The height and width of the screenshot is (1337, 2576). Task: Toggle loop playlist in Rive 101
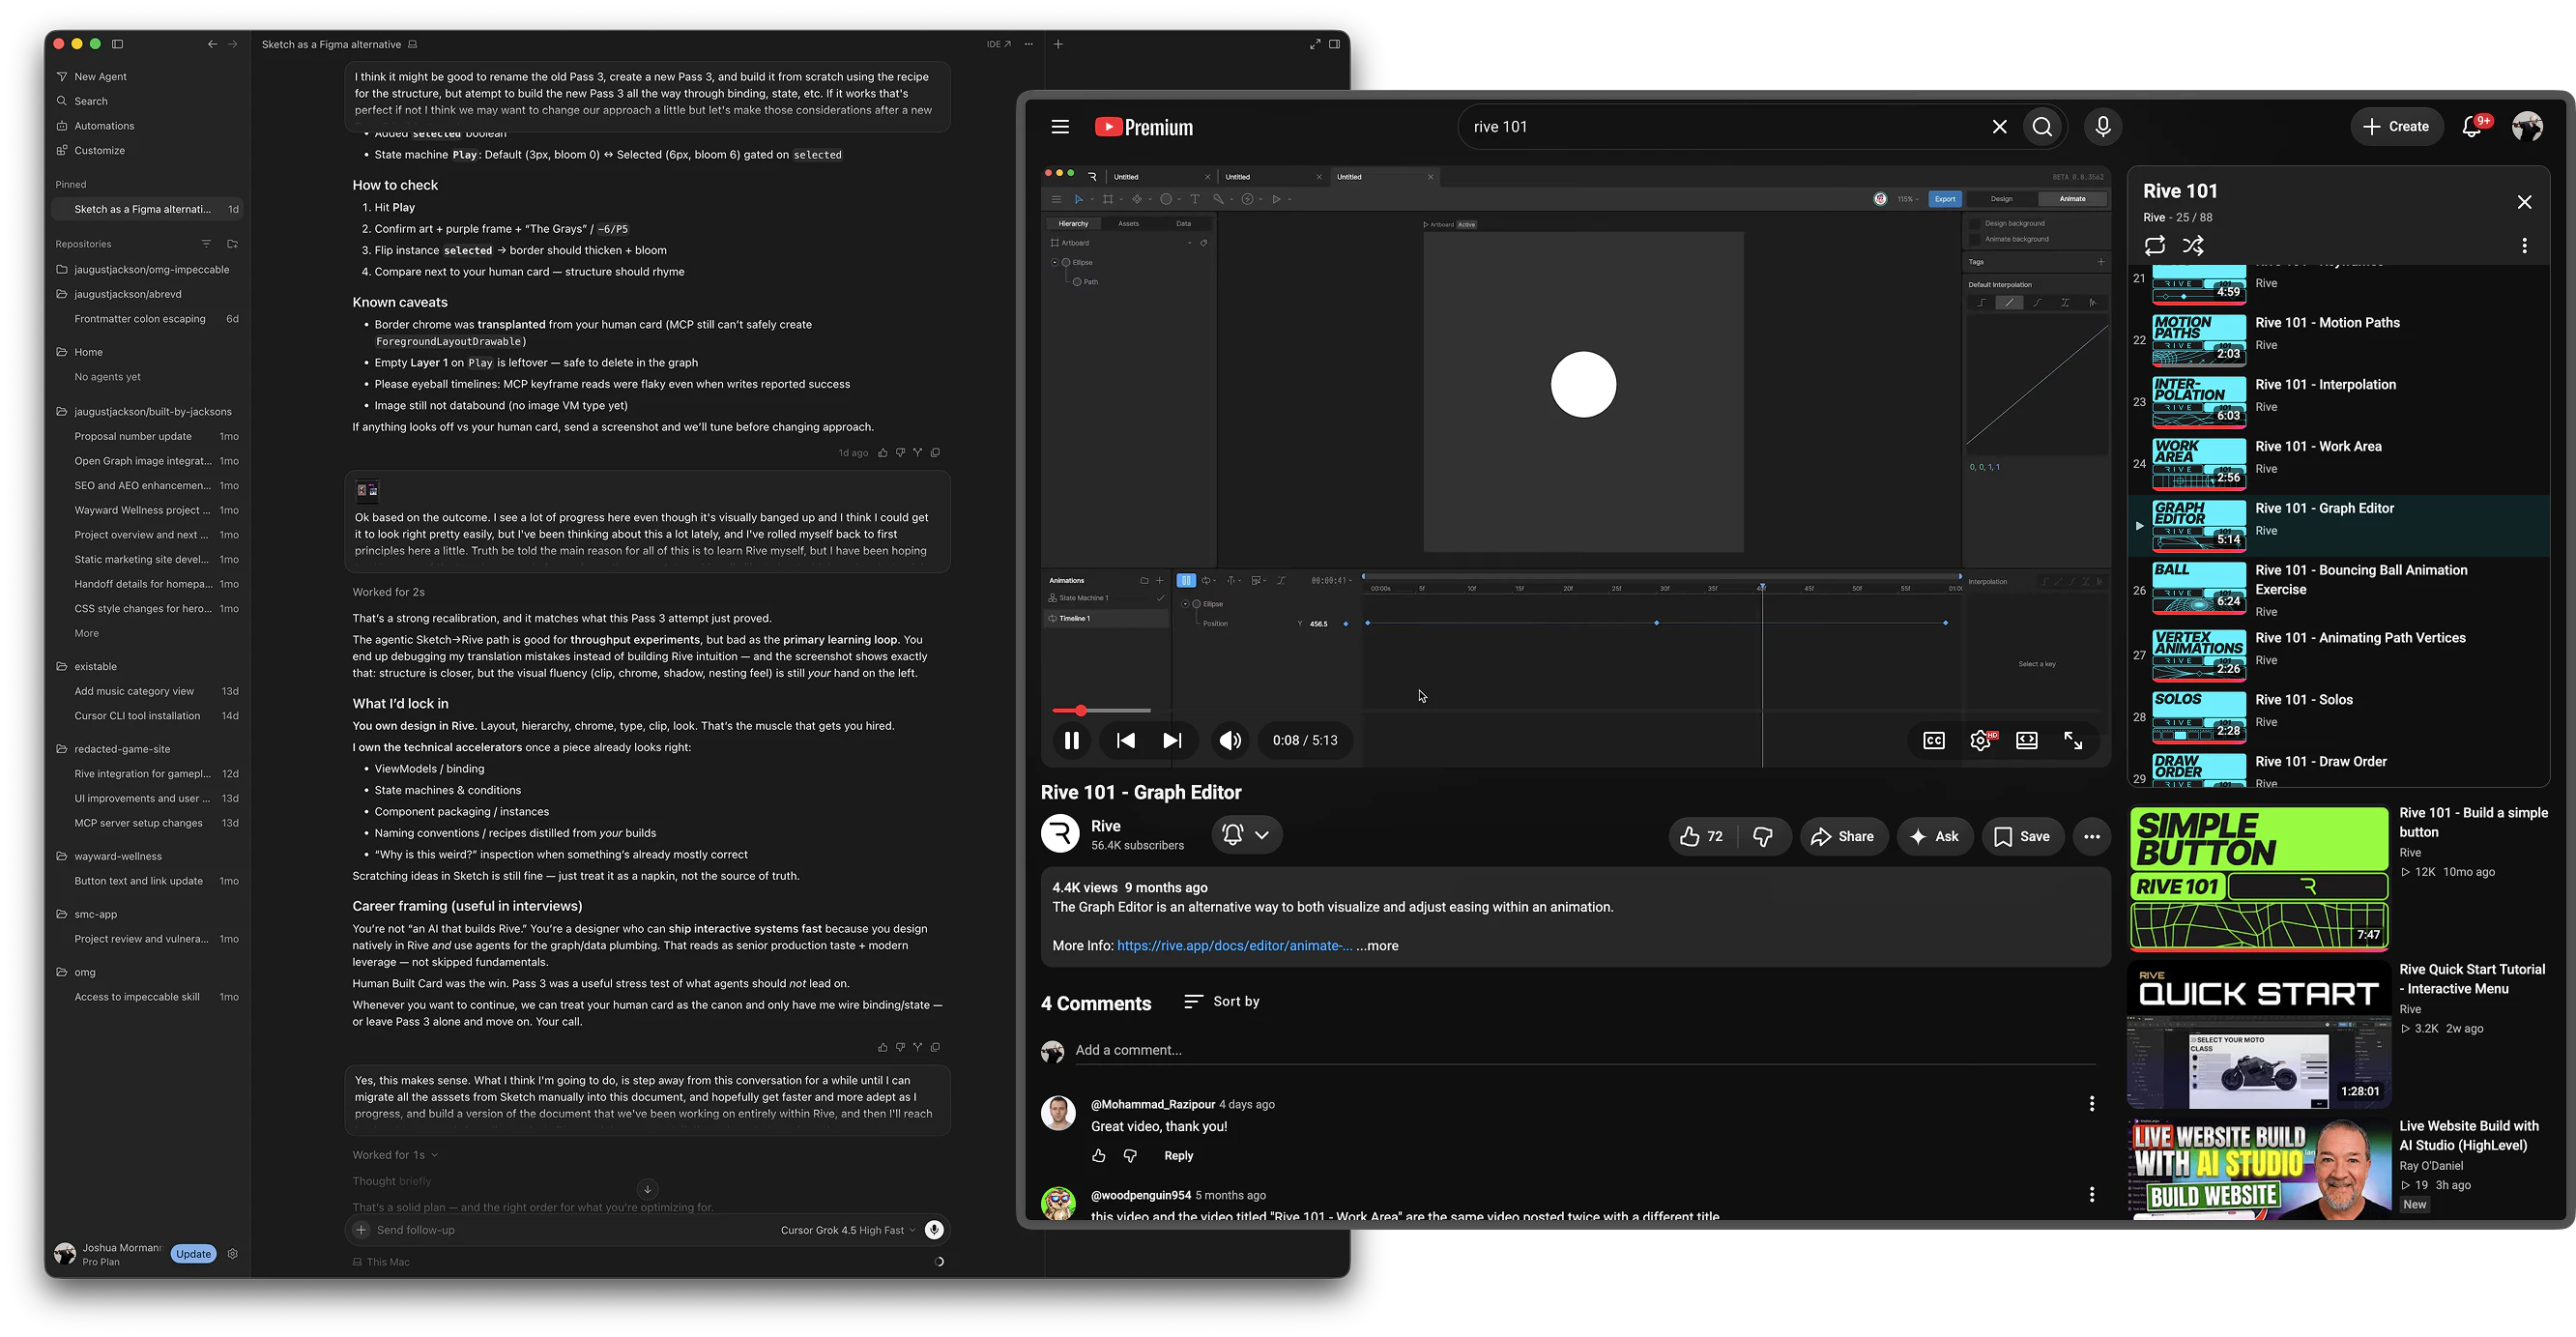2155,245
